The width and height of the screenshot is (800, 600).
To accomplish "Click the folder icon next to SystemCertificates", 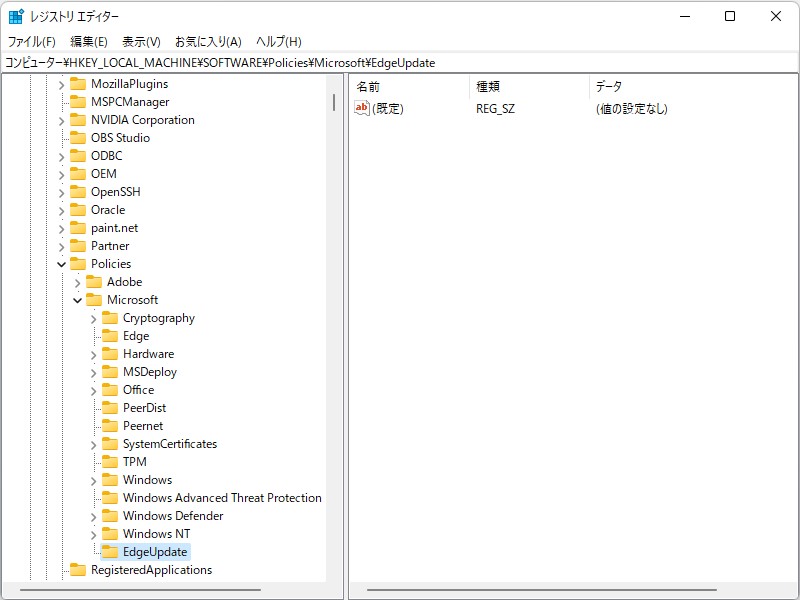I will tap(110, 443).
